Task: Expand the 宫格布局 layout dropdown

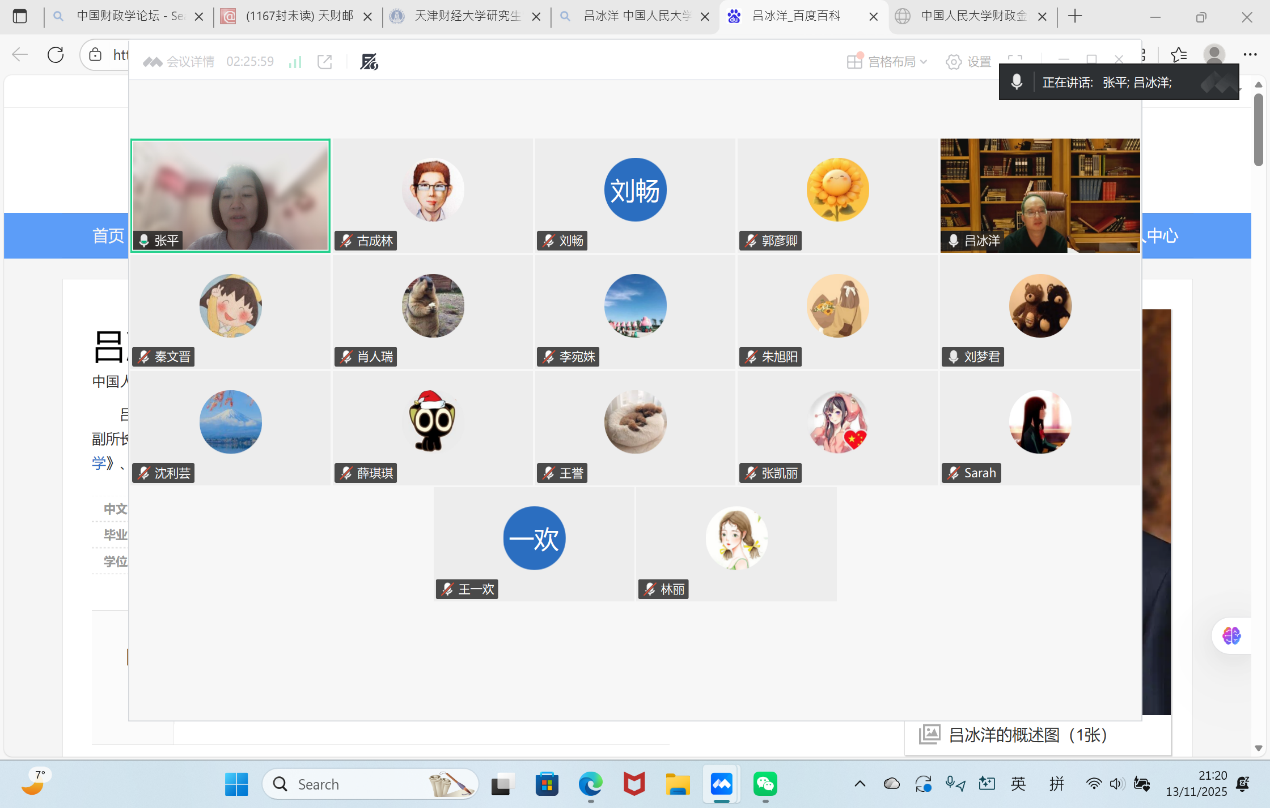Action: [887, 62]
